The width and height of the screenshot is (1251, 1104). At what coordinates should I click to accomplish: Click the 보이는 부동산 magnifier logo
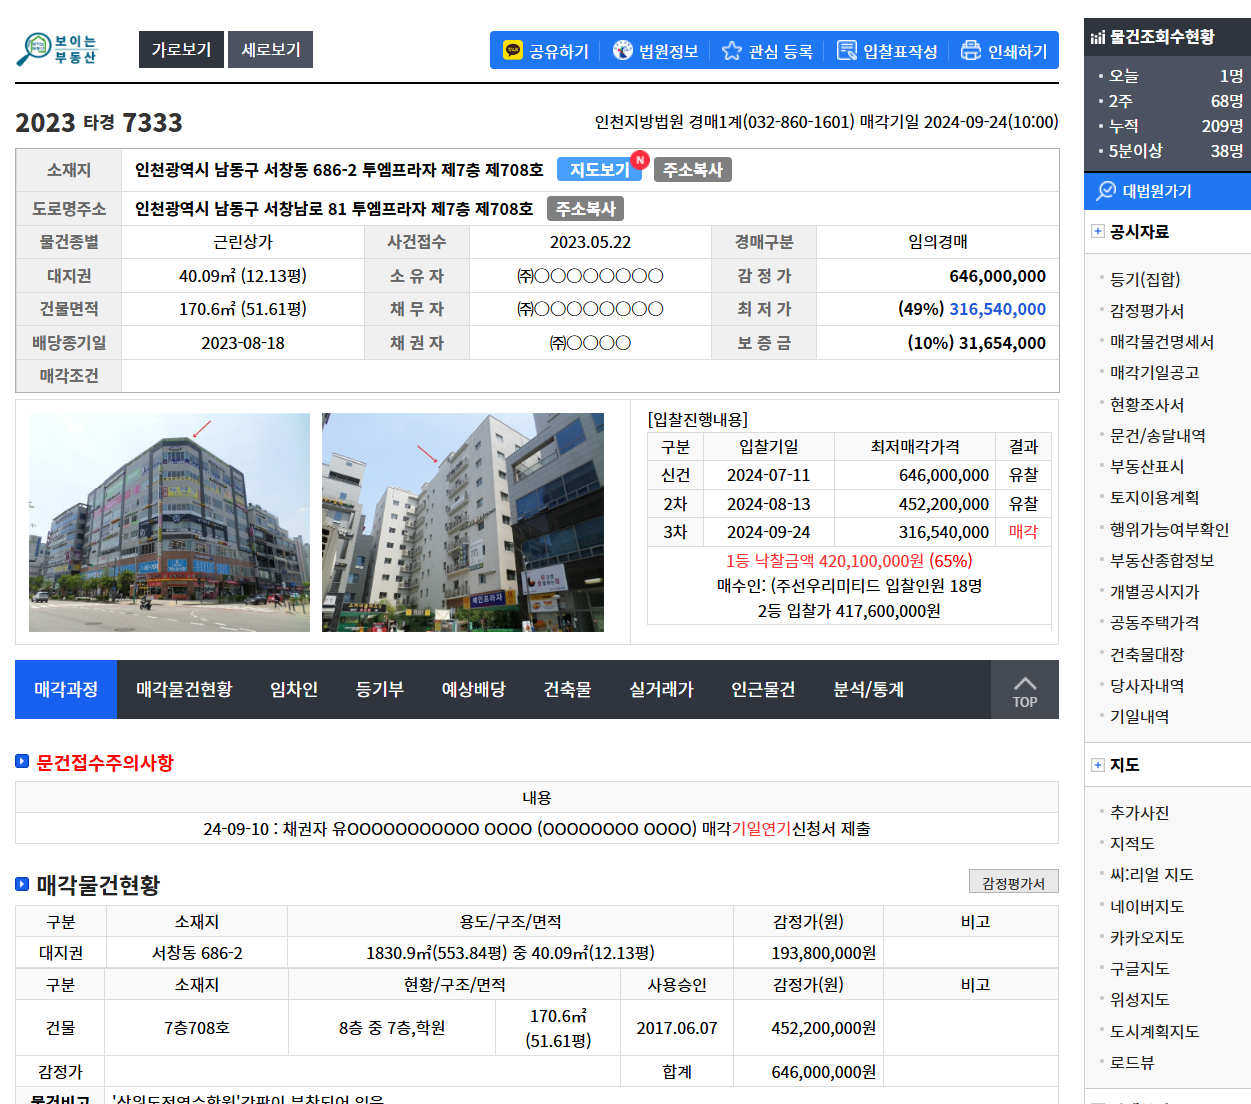click(x=57, y=49)
